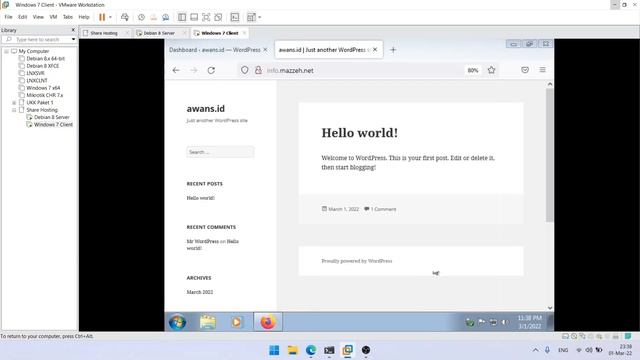Click Send Ctrl+Alt+Del toolbar icon
The height and width of the screenshot is (360, 640).
tap(125, 17)
